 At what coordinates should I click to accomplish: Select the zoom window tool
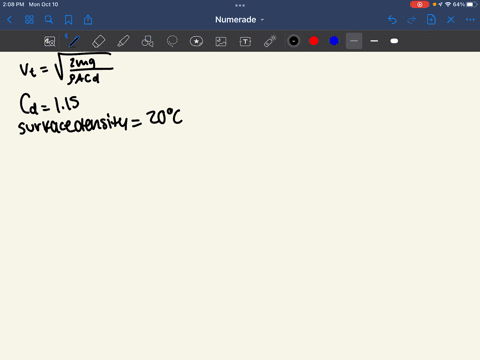[50, 41]
